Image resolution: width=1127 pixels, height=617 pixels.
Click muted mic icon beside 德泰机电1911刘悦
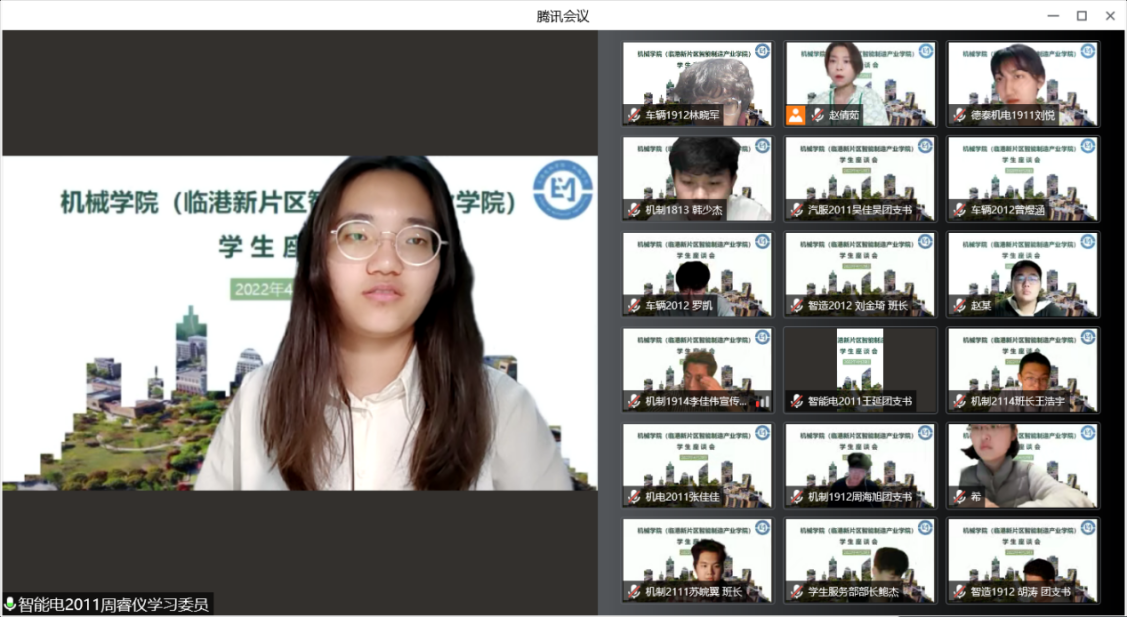(x=959, y=115)
